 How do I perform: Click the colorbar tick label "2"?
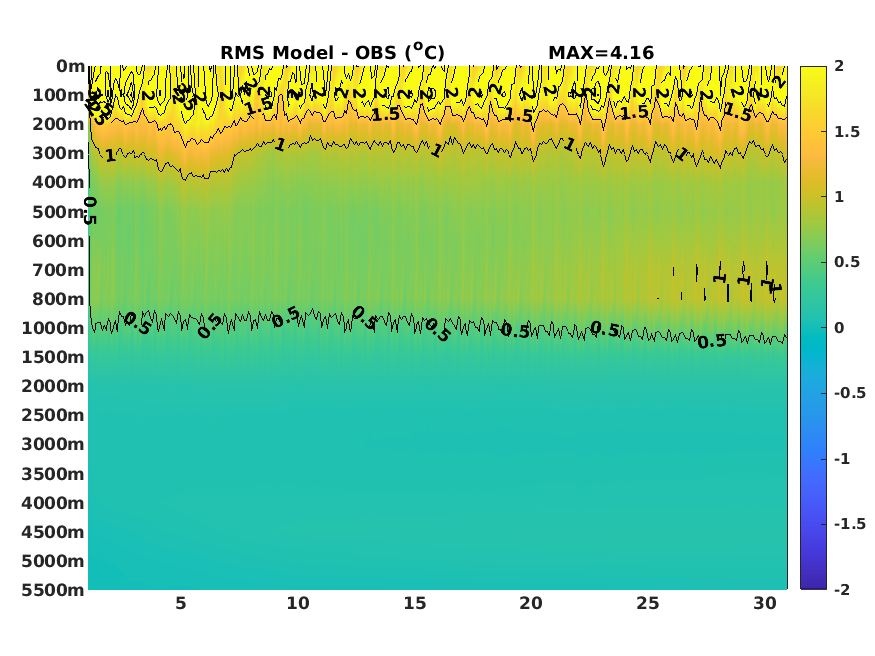pos(839,66)
